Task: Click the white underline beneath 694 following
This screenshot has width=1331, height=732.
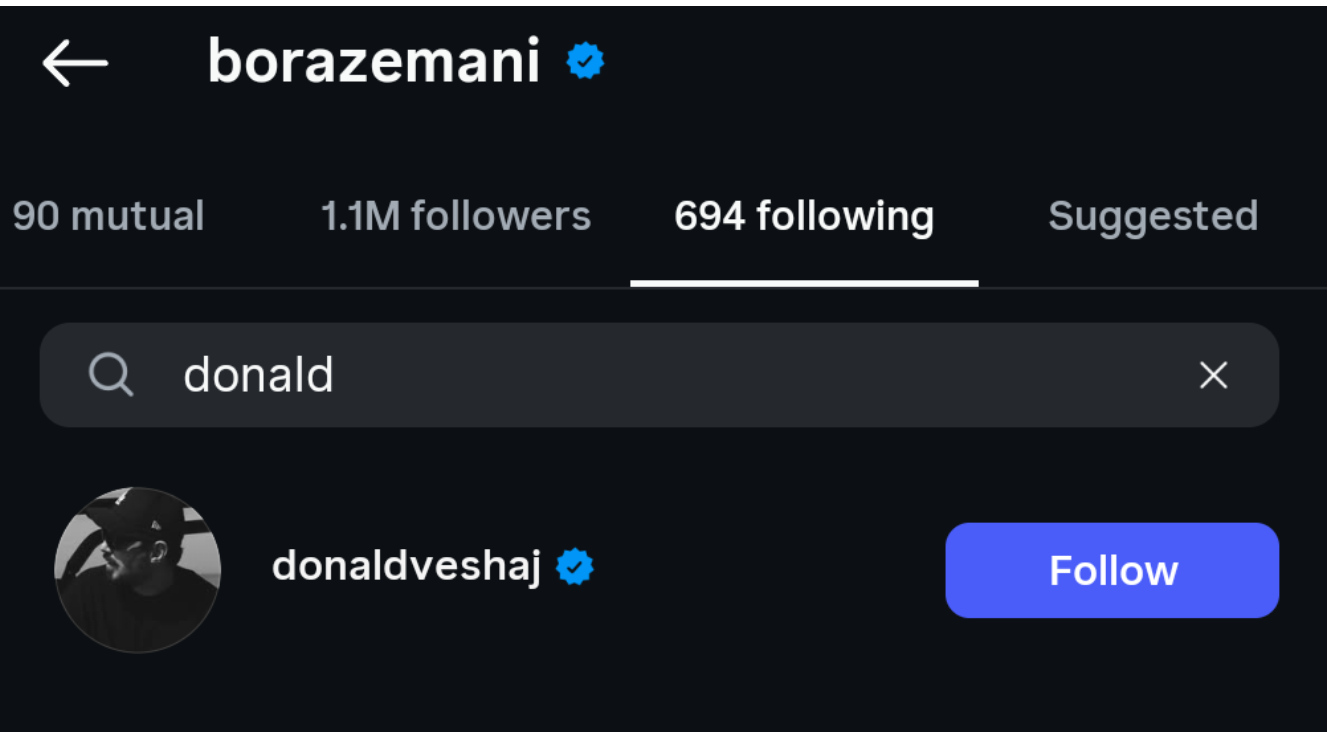Action: click(804, 283)
